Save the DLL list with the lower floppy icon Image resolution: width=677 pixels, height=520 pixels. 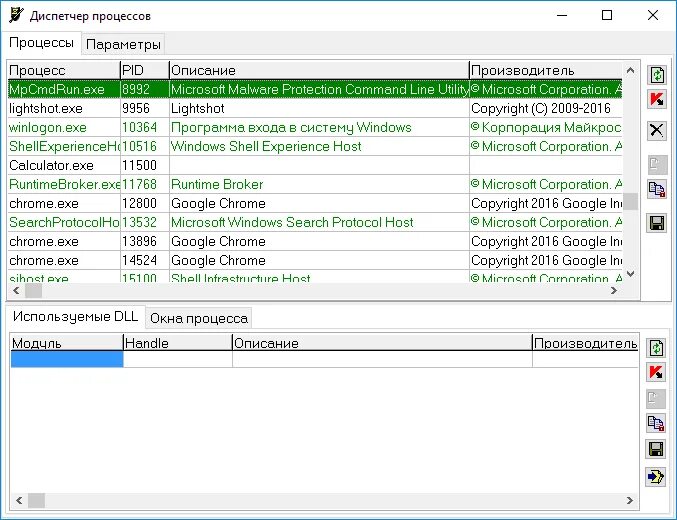(656, 449)
